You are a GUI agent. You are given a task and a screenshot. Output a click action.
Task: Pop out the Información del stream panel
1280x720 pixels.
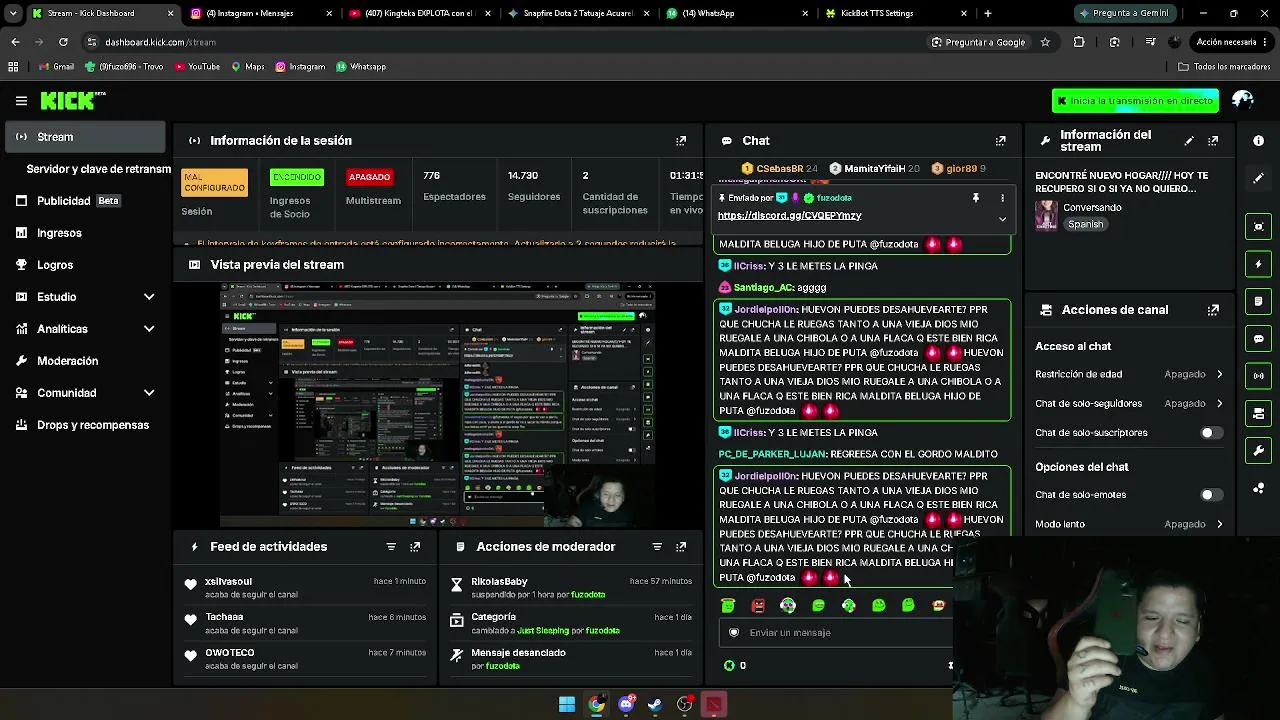pos(1213,141)
